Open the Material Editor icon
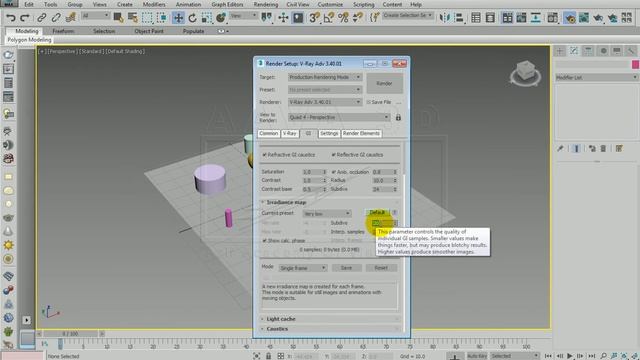Image resolution: width=640 pixels, height=360 pixels. click(552, 18)
